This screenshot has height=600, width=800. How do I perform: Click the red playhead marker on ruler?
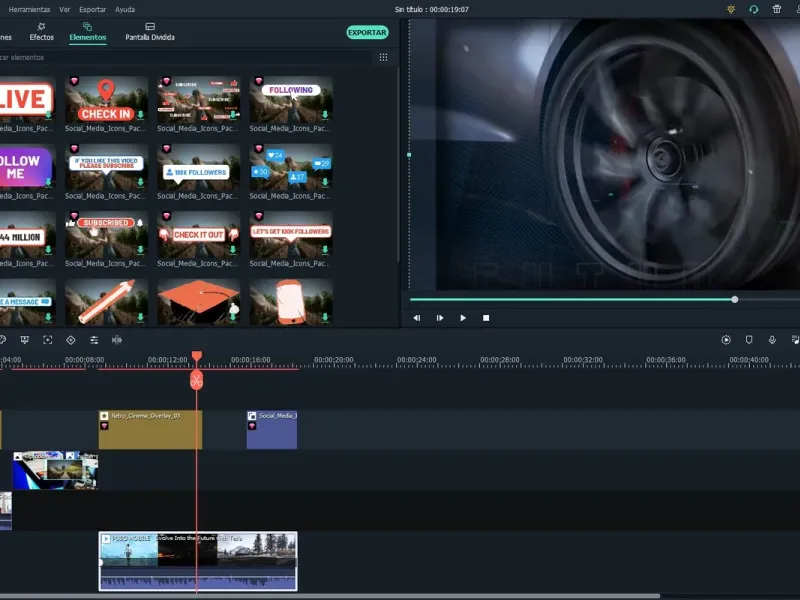[196, 356]
